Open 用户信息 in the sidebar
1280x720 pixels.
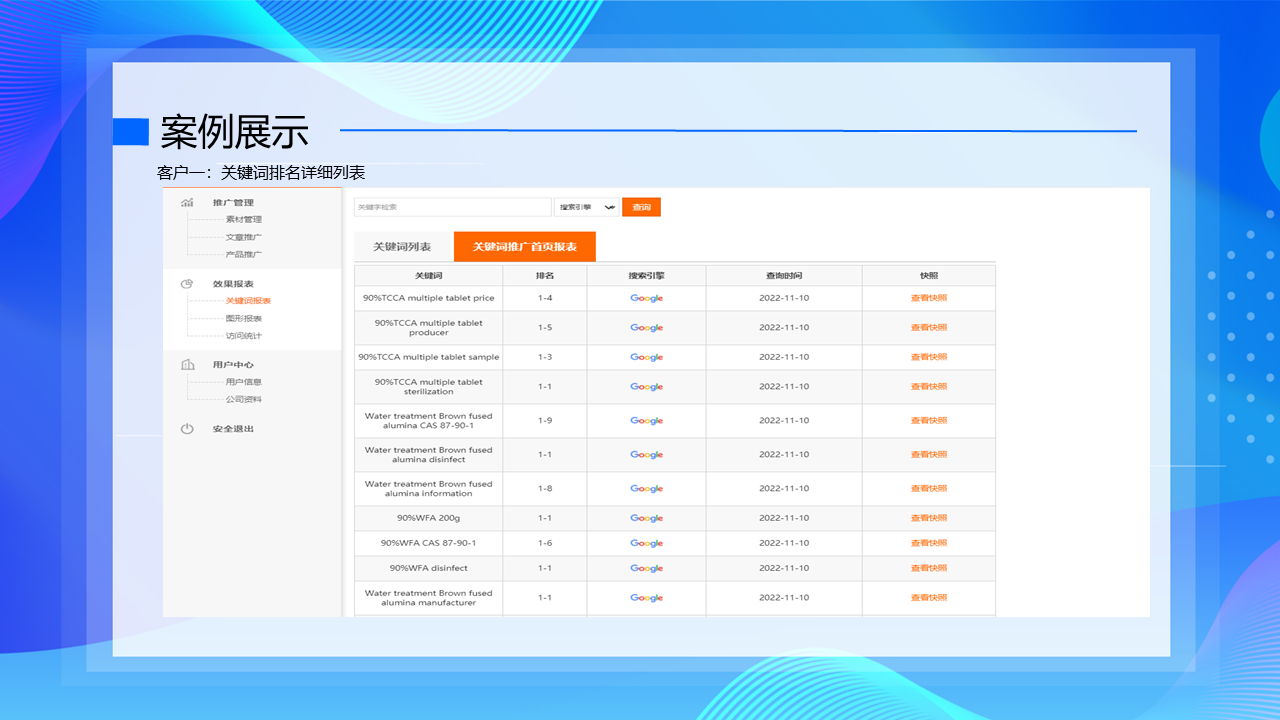click(x=243, y=381)
